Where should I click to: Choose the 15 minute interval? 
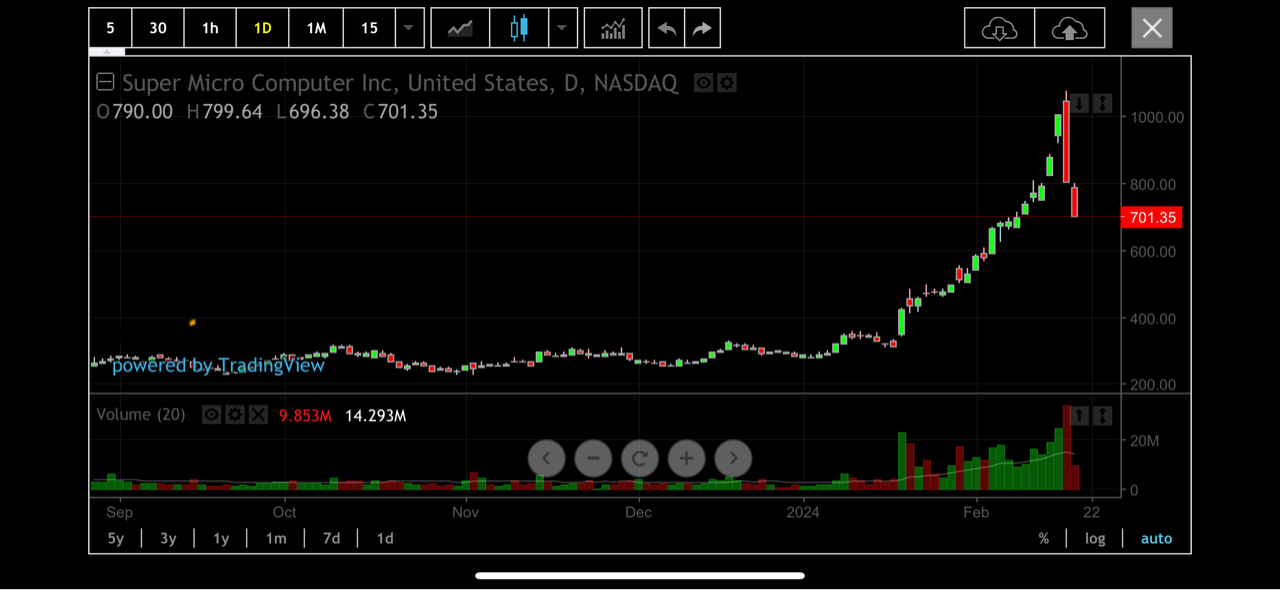pos(369,28)
